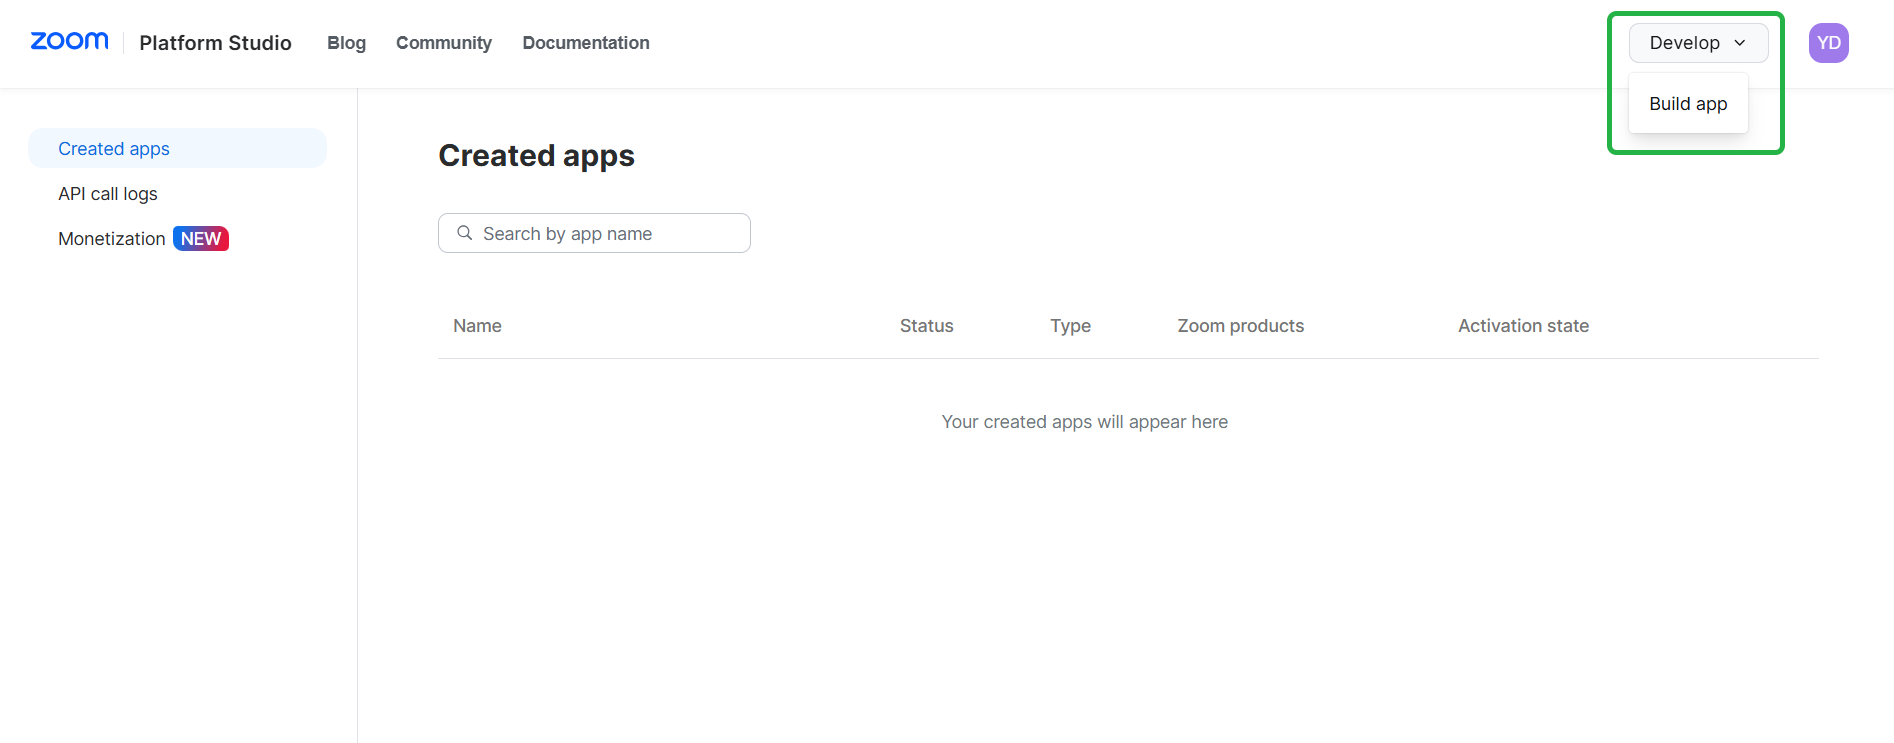Click the 'Your created apps will appear here' message
The height and width of the screenshot is (743, 1894).
(1084, 422)
